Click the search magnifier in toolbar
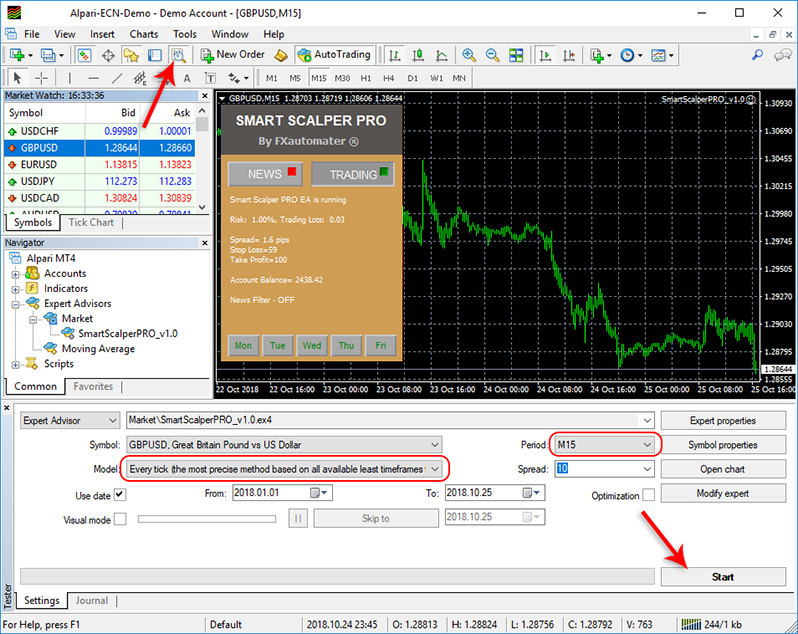The width and height of the screenshot is (798, 634). [x=757, y=54]
